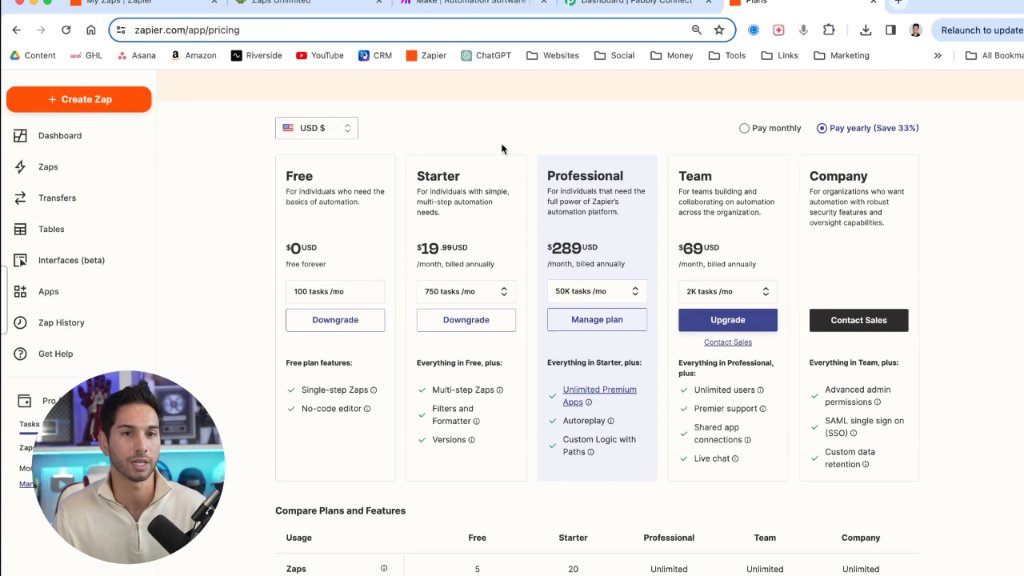Open the Money bookmark folder

pyautogui.click(x=671, y=56)
